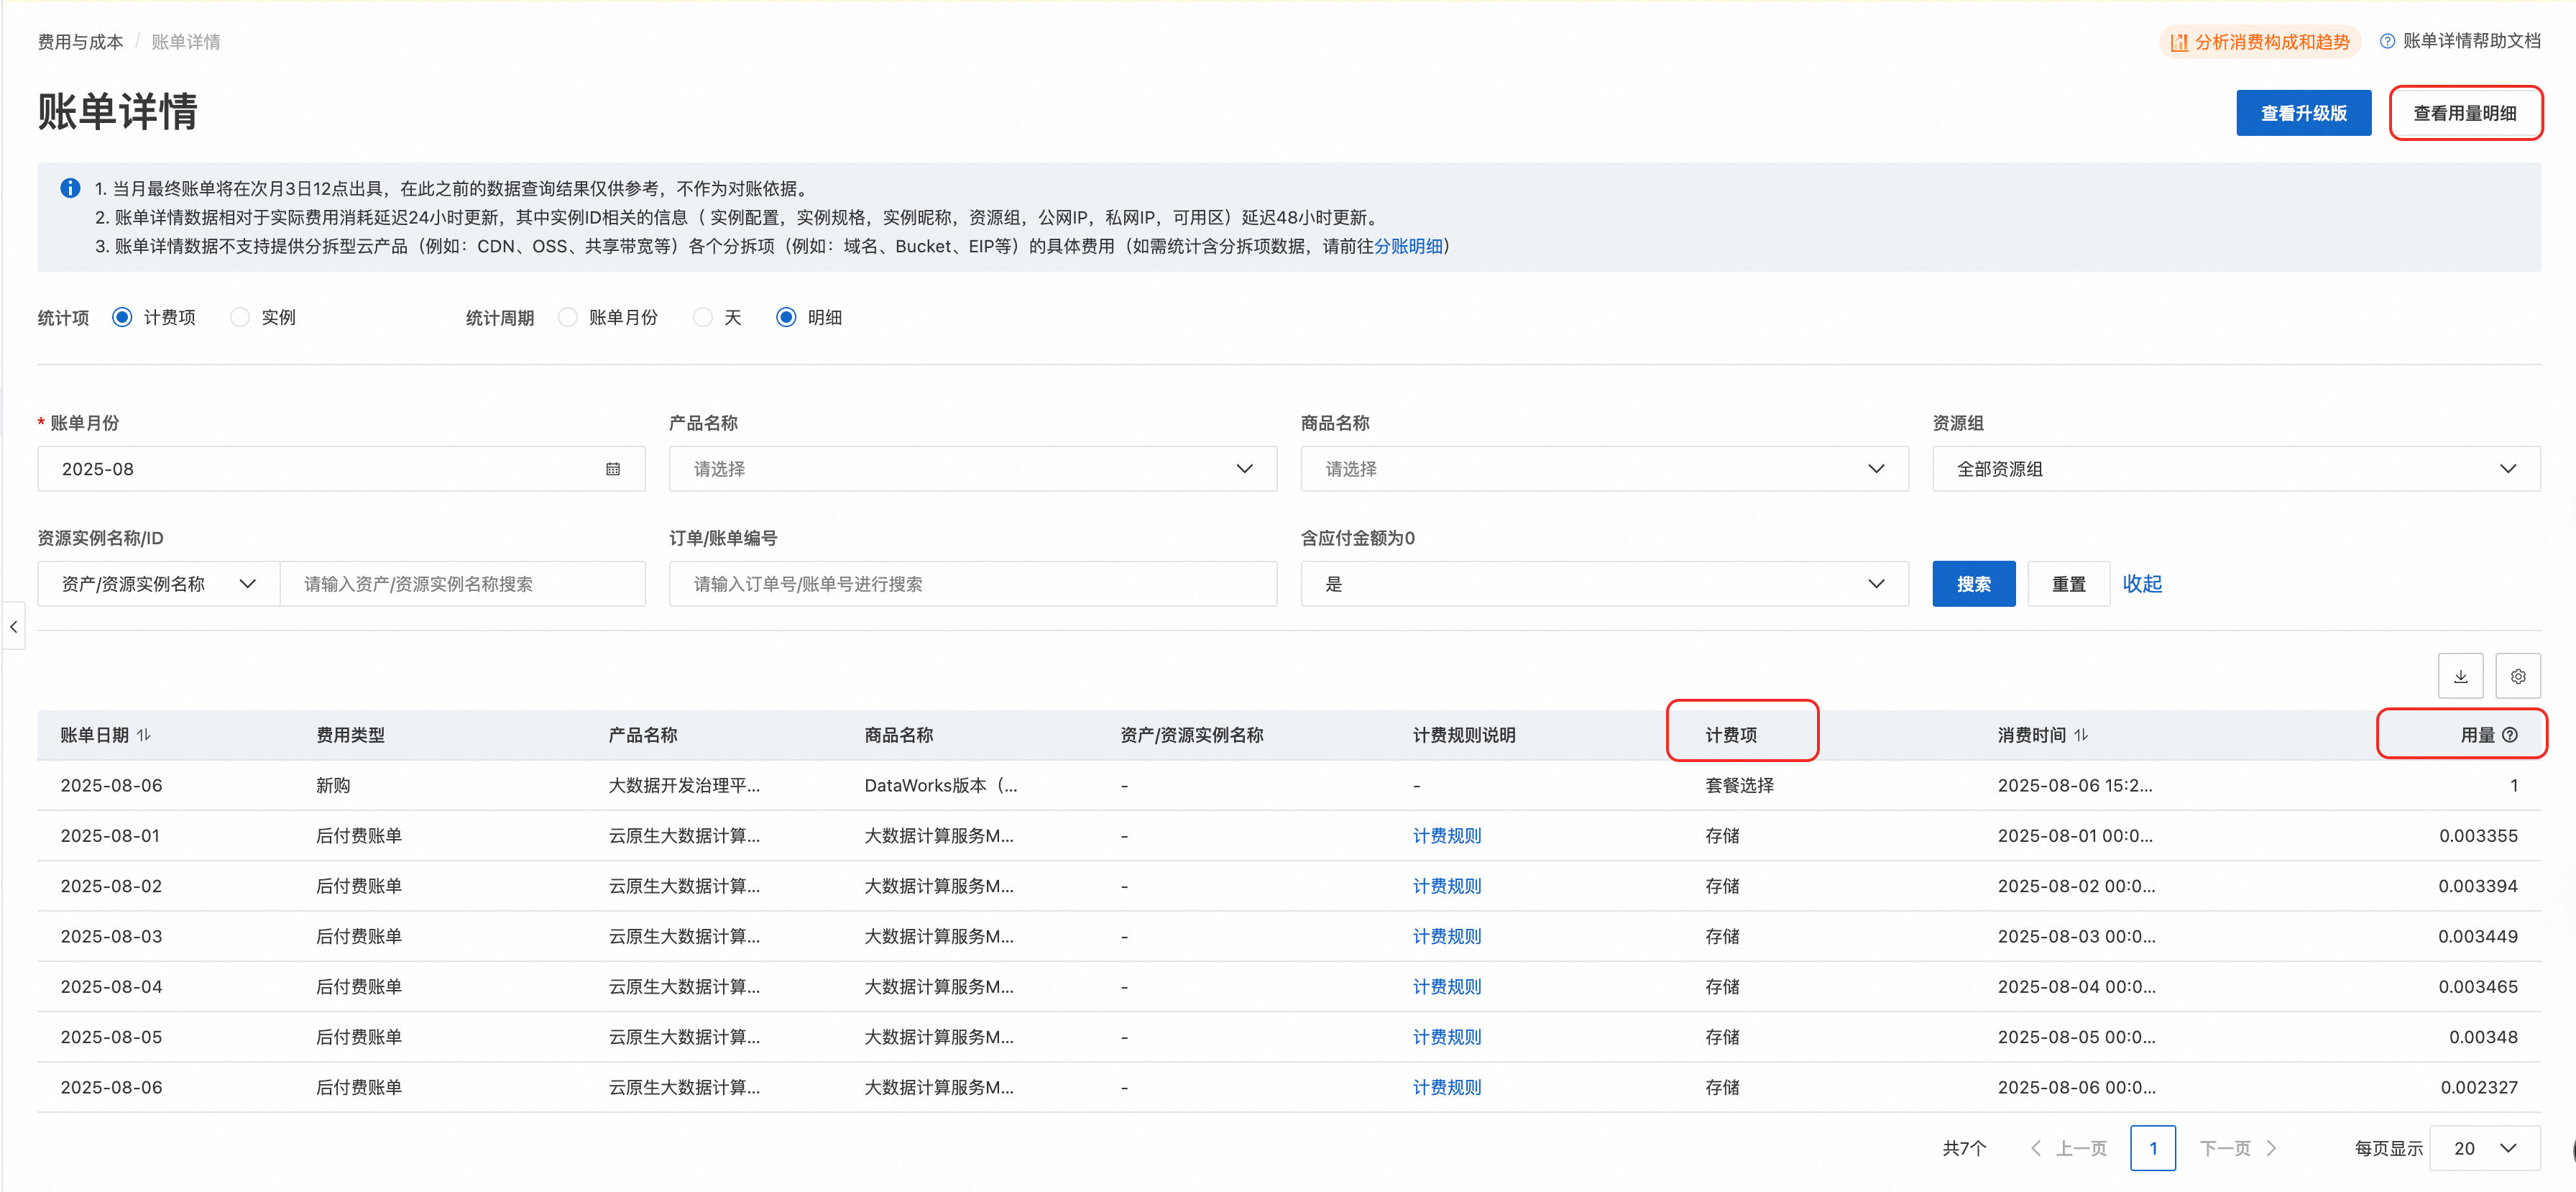This screenshot has width=2576, height=1192.
Task: Click the help icon beside 用量 header
Action: (2510, 735)
